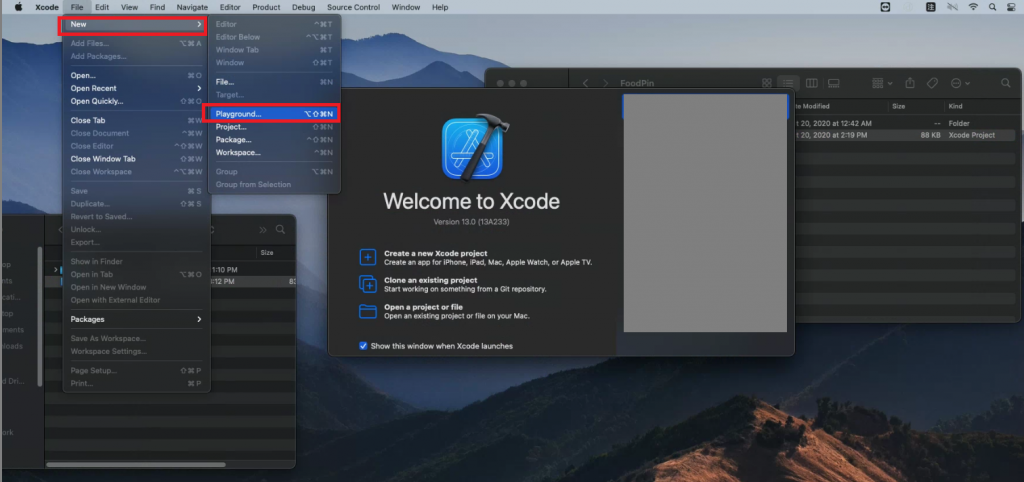Open Control Center from the menu bar
1024x482 pixels.
[1012, 7]
